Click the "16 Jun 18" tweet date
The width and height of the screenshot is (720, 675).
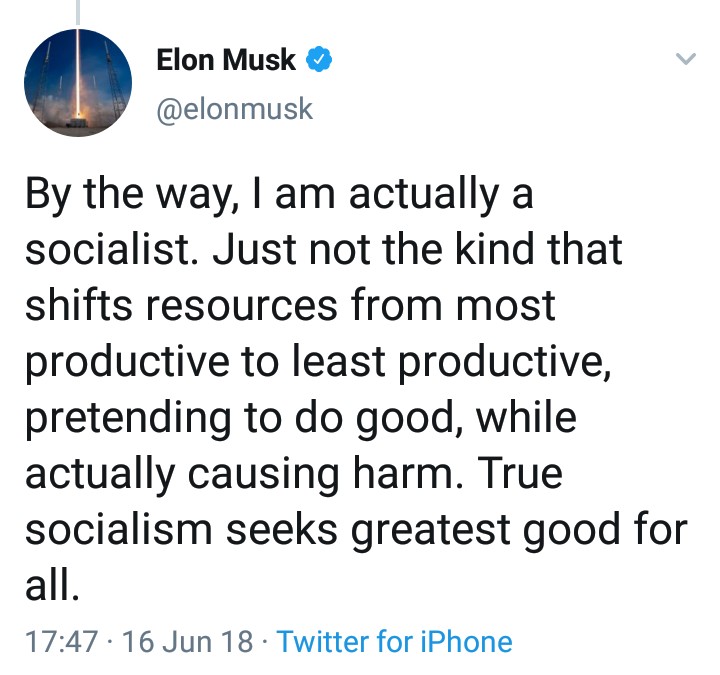click(187, 641)
